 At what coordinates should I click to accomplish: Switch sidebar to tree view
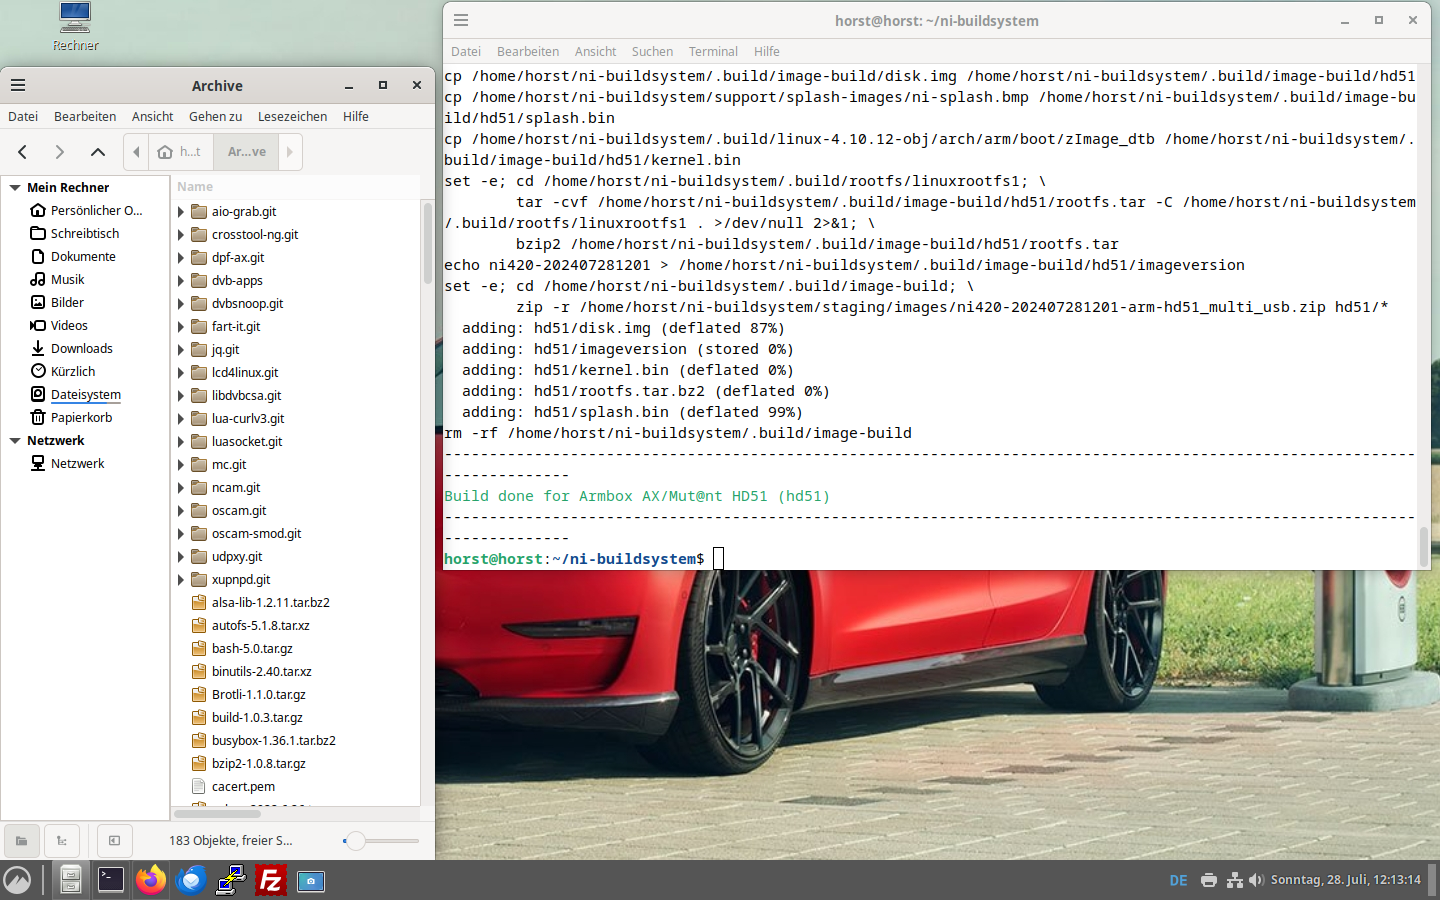[62, 841]
